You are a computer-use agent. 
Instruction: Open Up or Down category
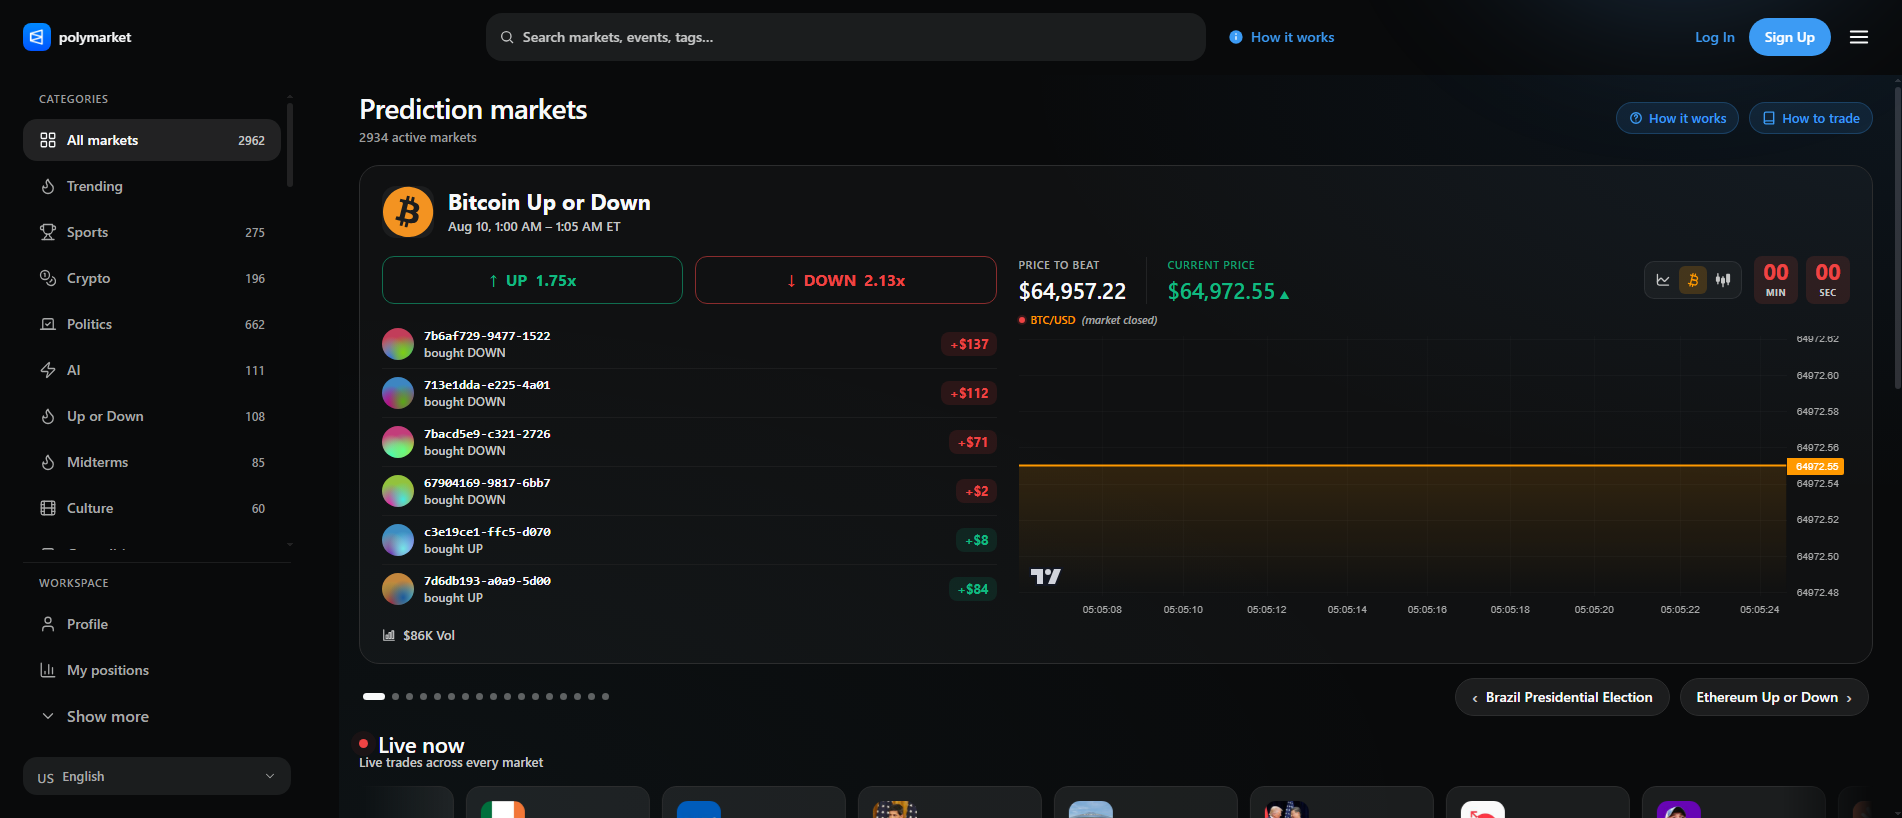click(x=152, y=416)
